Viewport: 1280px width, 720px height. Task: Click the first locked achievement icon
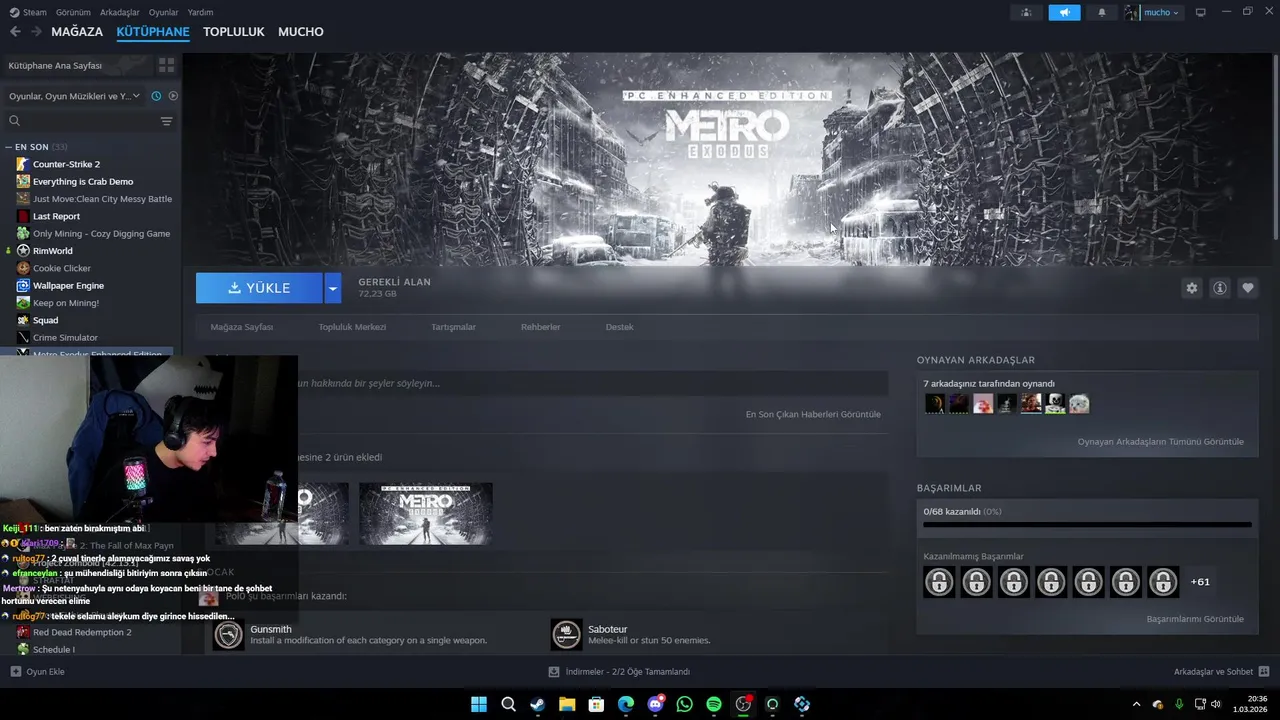click(x=939, y=581)
